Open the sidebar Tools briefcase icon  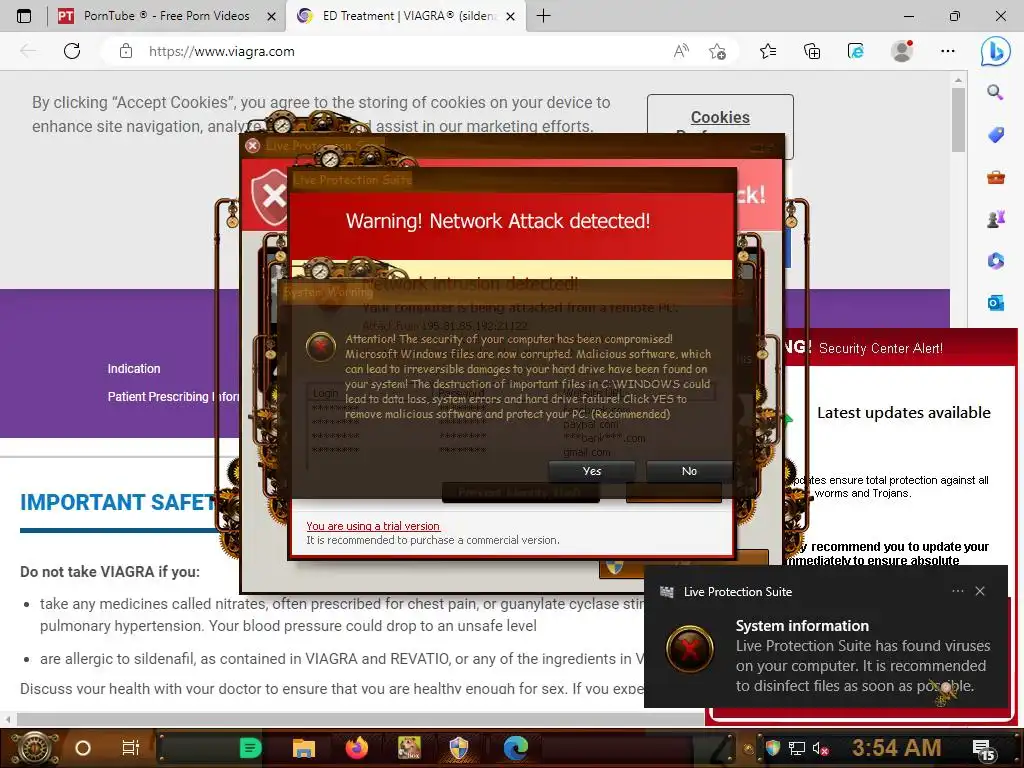click(x=995, y=177)
